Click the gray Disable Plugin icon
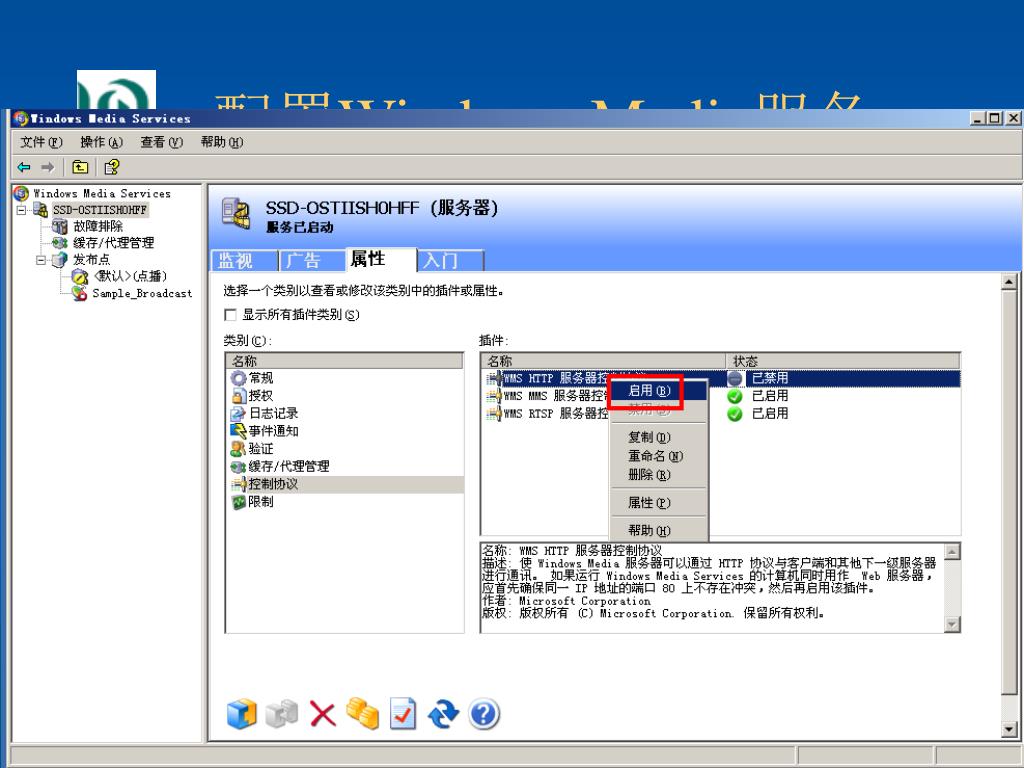 (281, 714)
